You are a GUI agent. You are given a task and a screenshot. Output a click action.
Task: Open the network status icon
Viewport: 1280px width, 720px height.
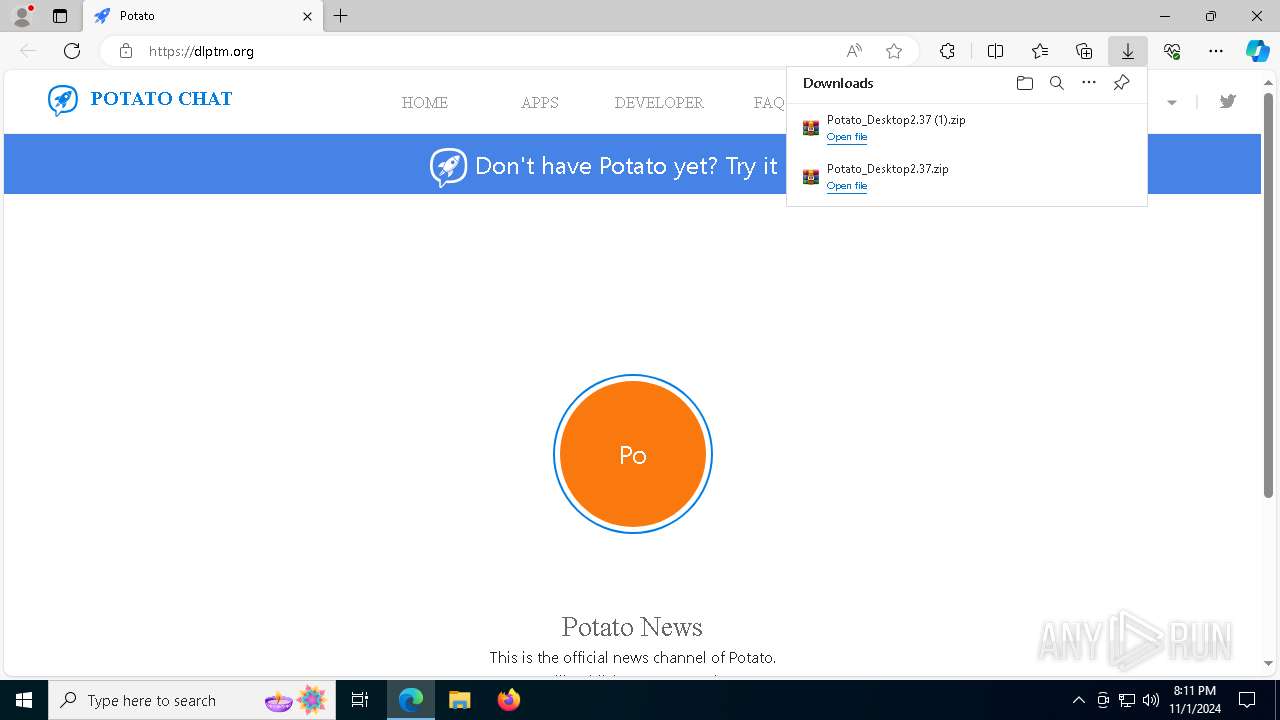click(1126, 700)
